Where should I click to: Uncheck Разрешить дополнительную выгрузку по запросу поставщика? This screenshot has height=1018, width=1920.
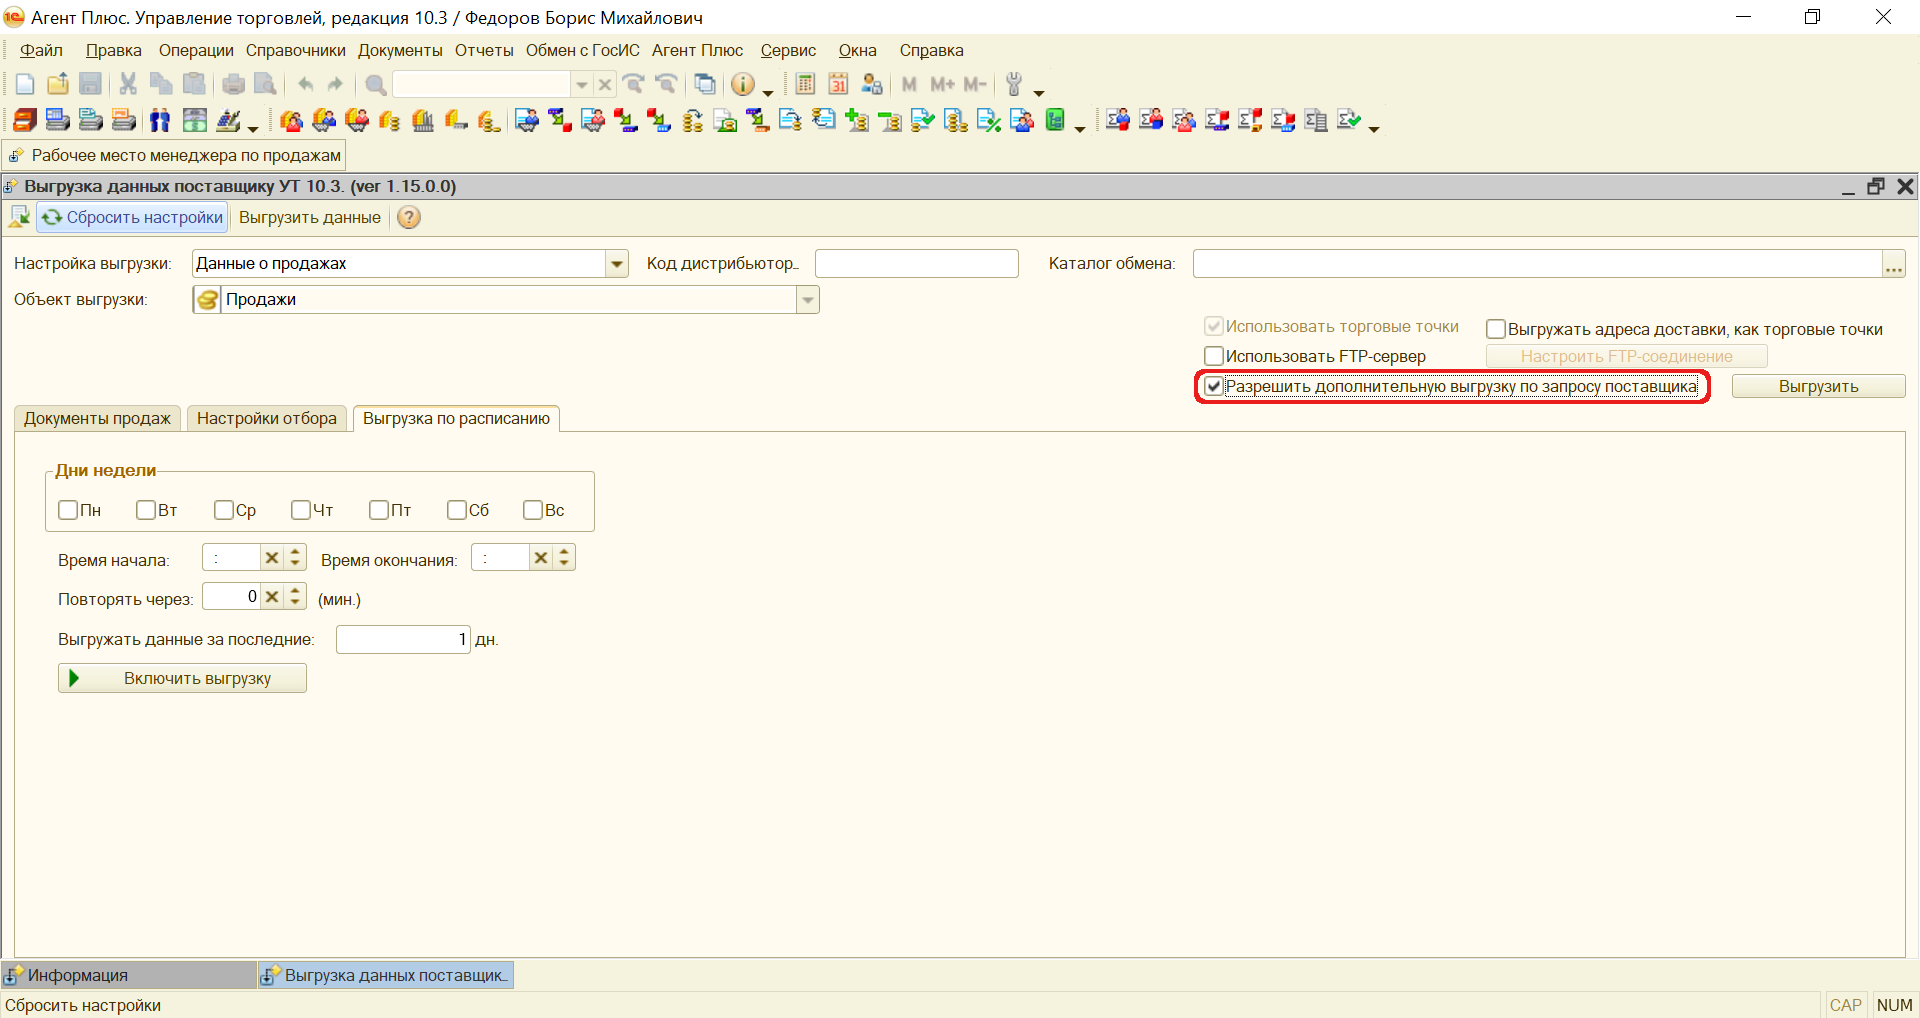click(x=1214, y=387)
